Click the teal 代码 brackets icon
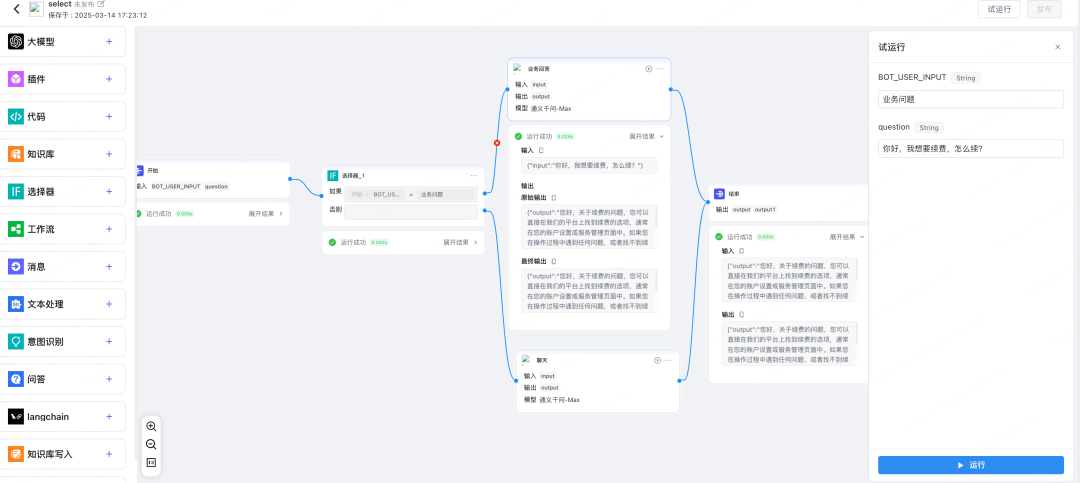 tap(16, 116)
